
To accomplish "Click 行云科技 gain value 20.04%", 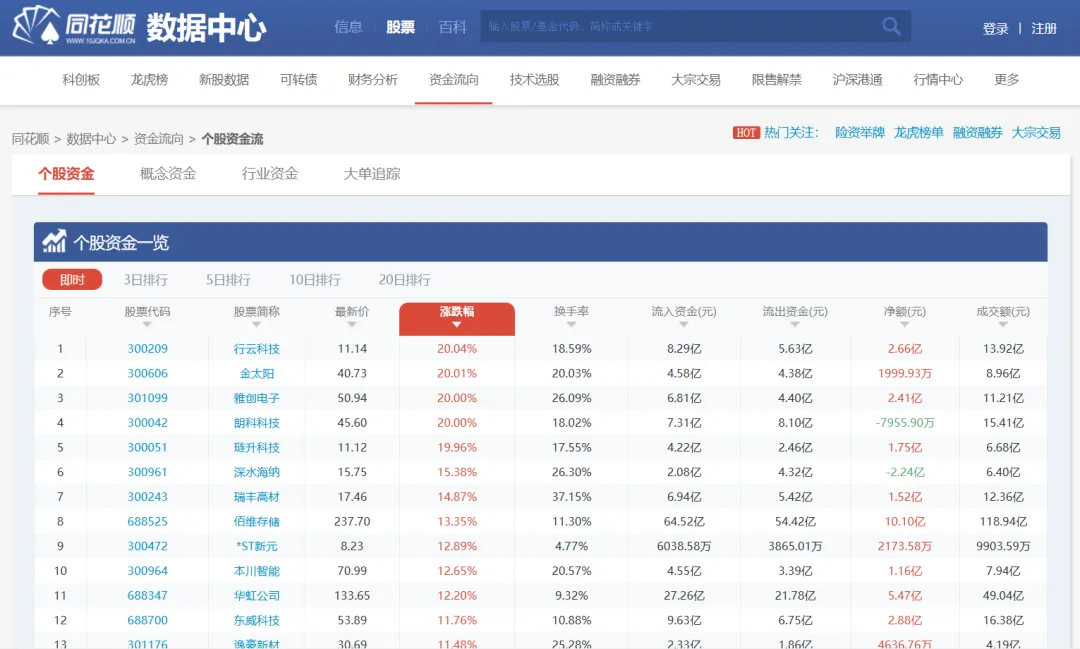I will 457,349.
